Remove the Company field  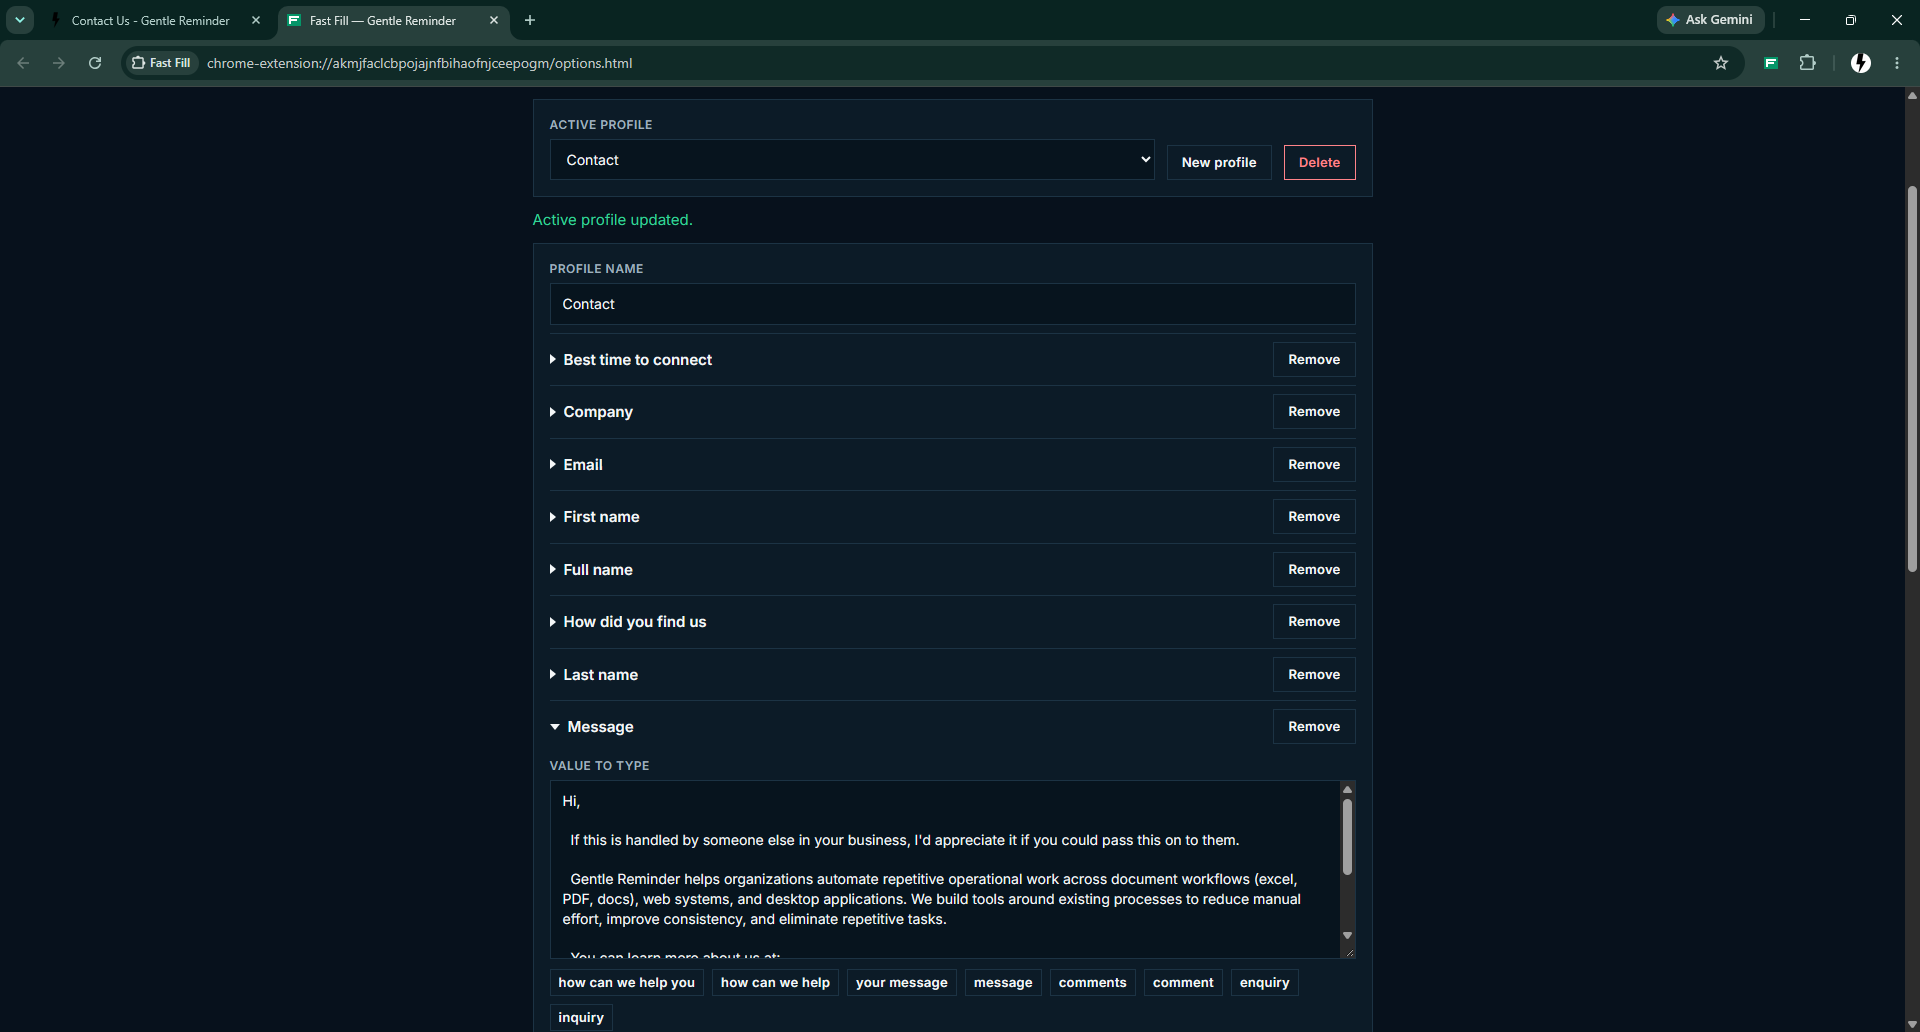(1314, 412)
